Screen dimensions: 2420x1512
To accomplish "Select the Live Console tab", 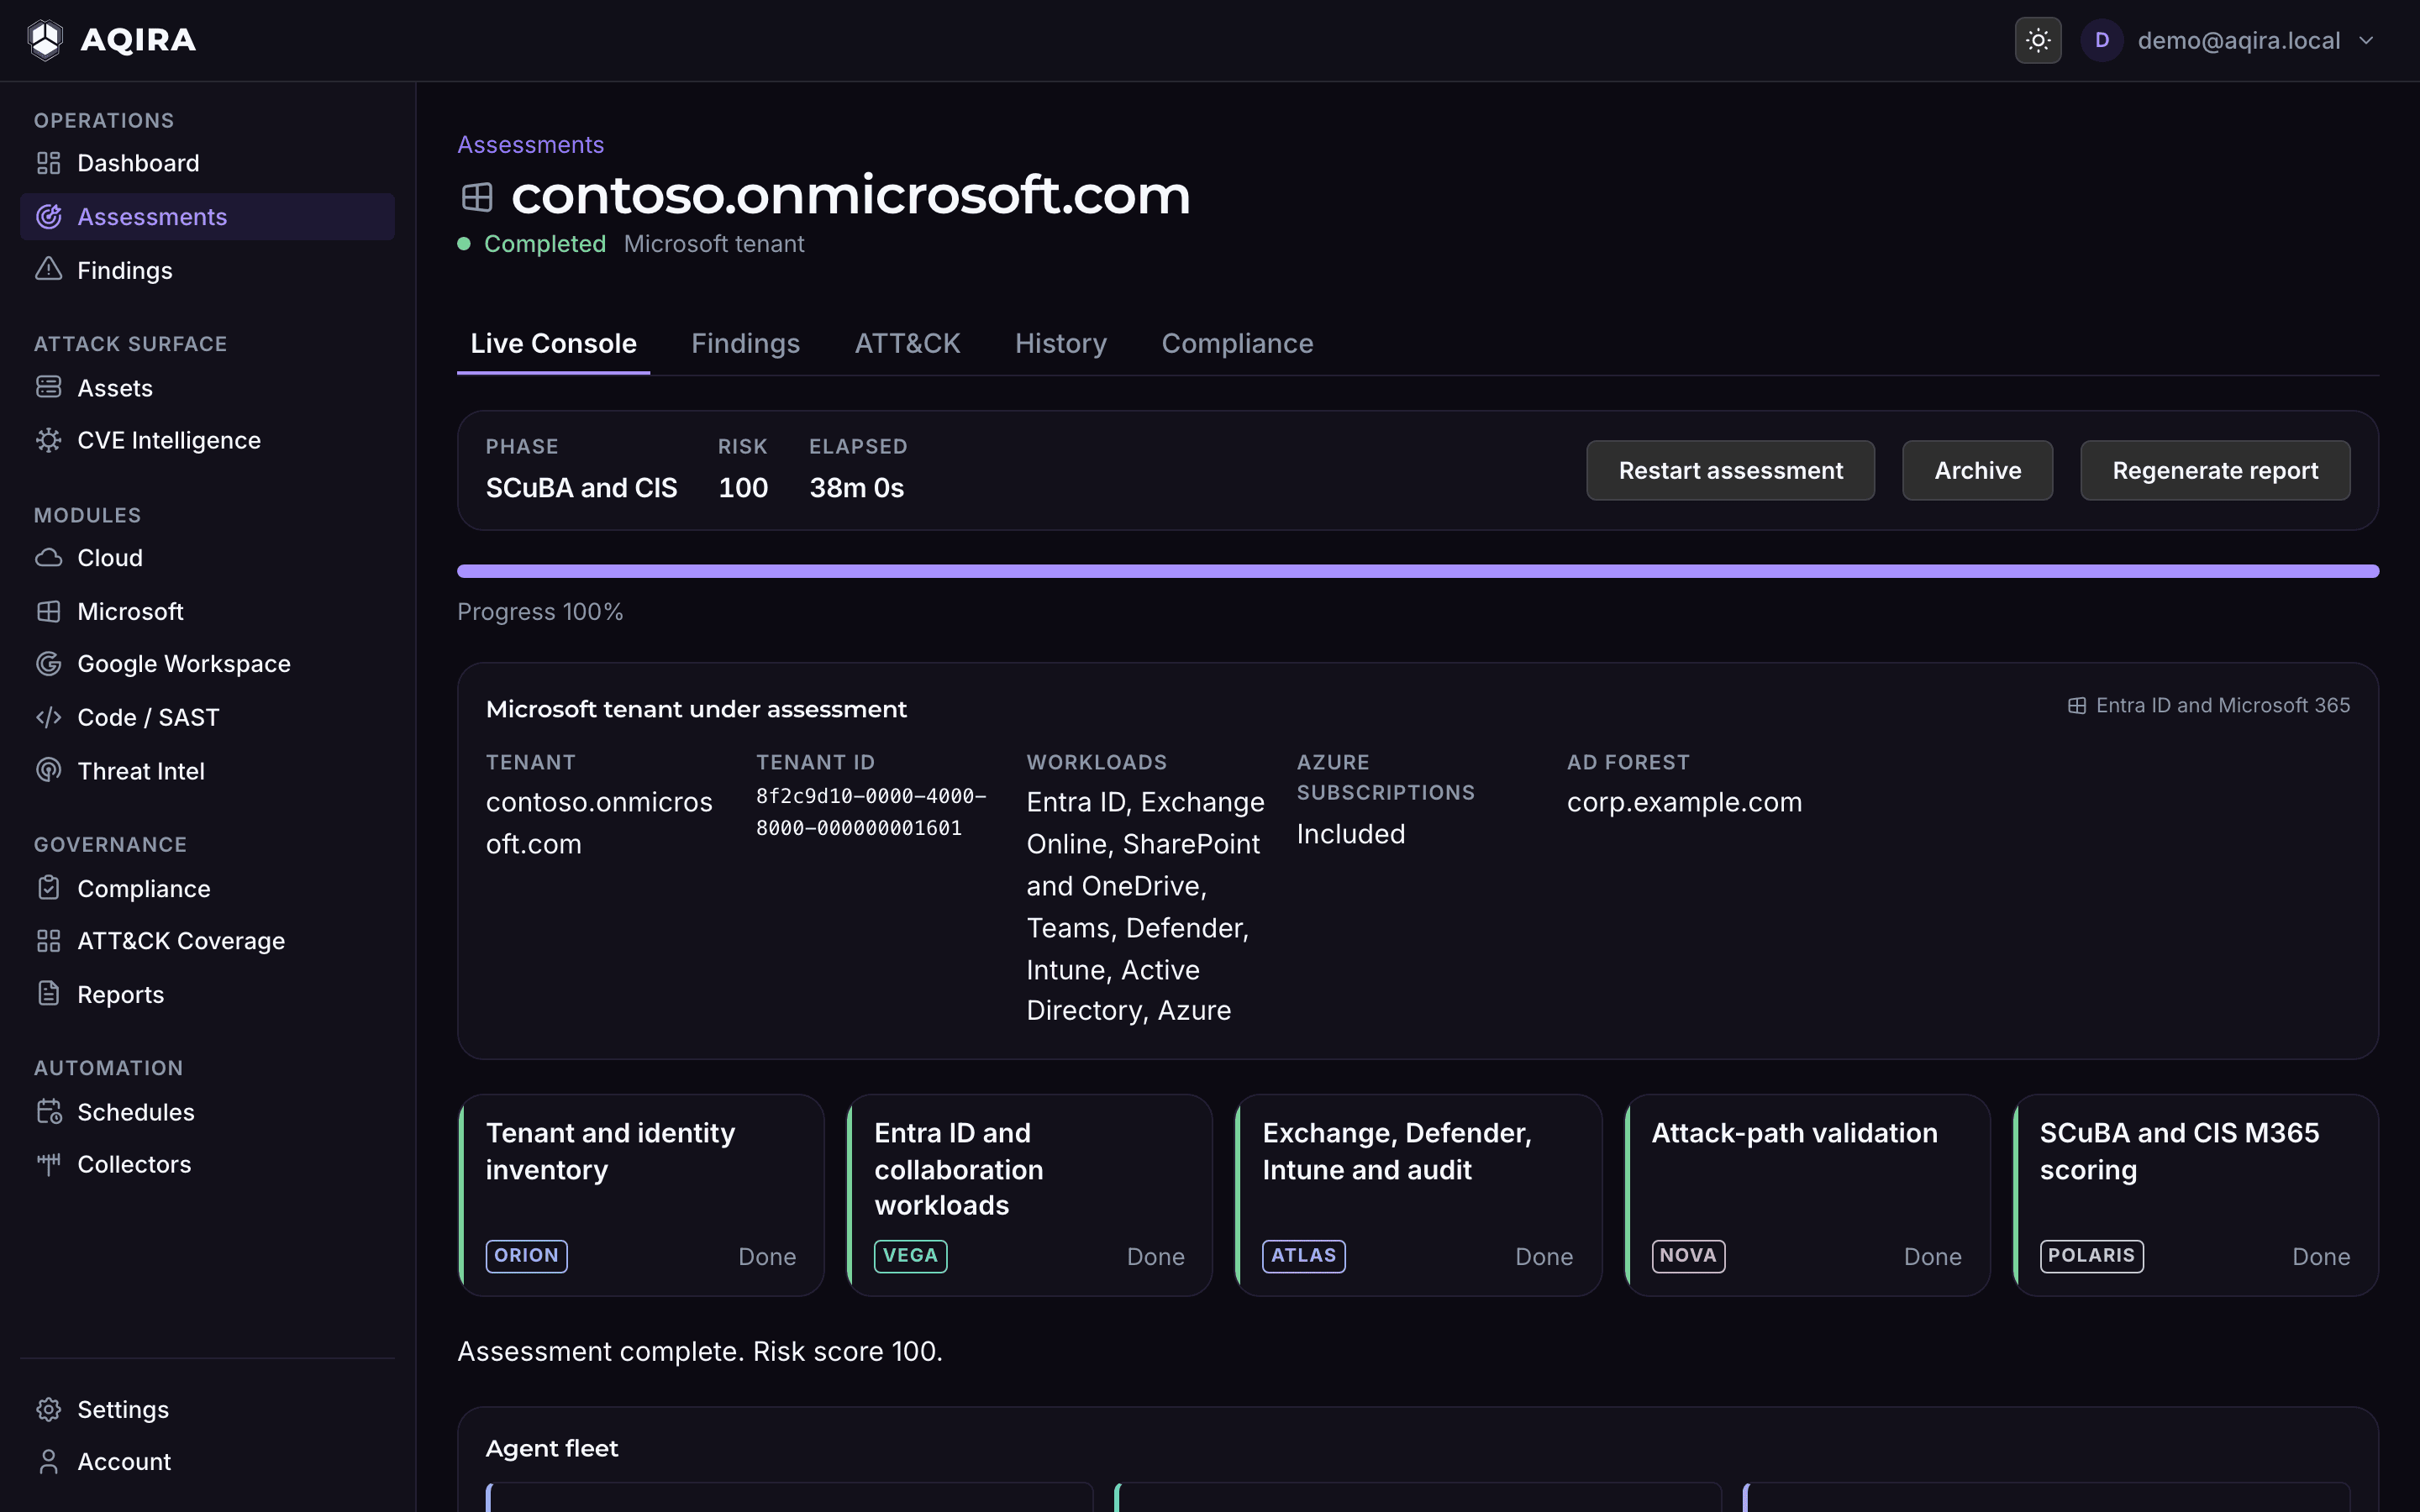I will tap(553, 344).
